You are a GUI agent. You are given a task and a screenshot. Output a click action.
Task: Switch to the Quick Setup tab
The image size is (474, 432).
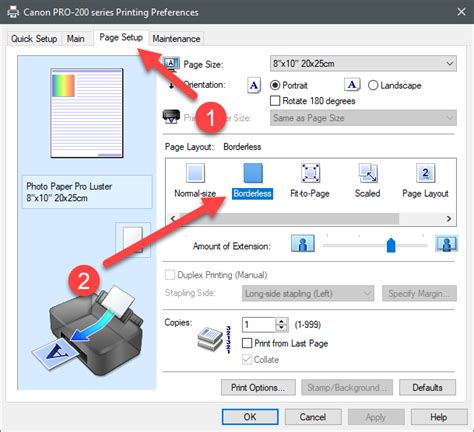pyautogui.click(x=34, y=39)
